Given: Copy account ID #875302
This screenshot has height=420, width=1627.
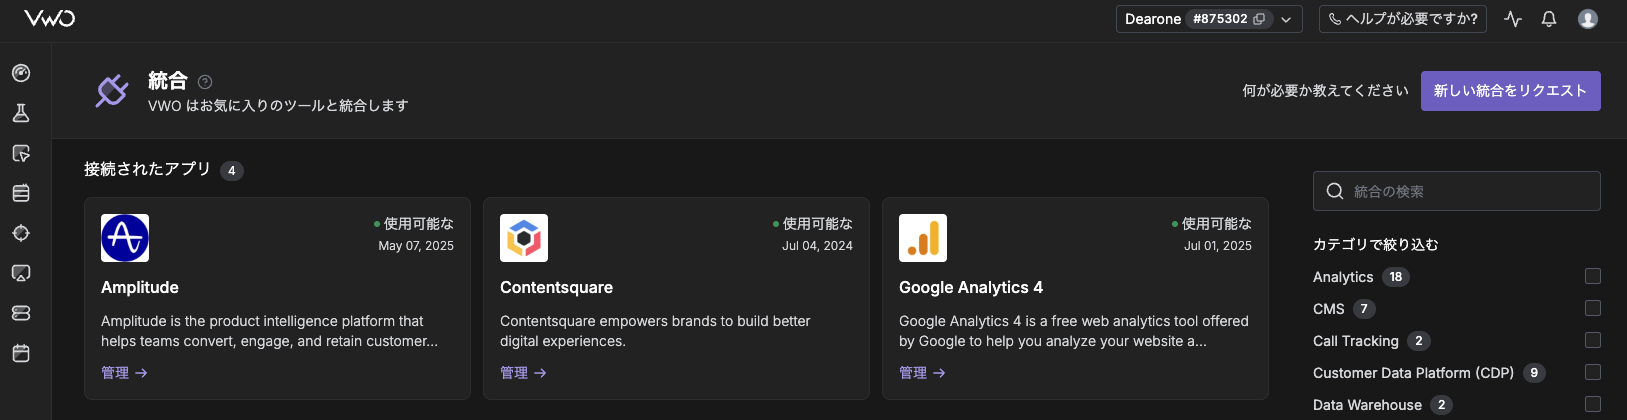Looking at the screenshot, I should 1259,19.
